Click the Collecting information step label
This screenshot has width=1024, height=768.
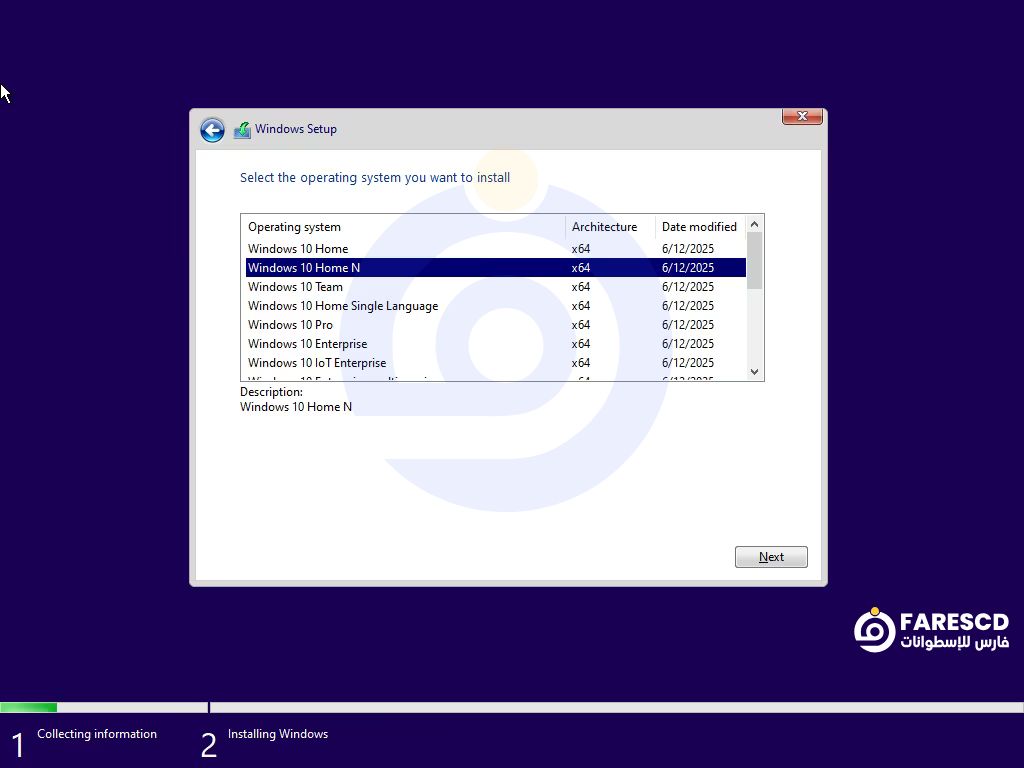pyautogui.click(x=97, y=734)
